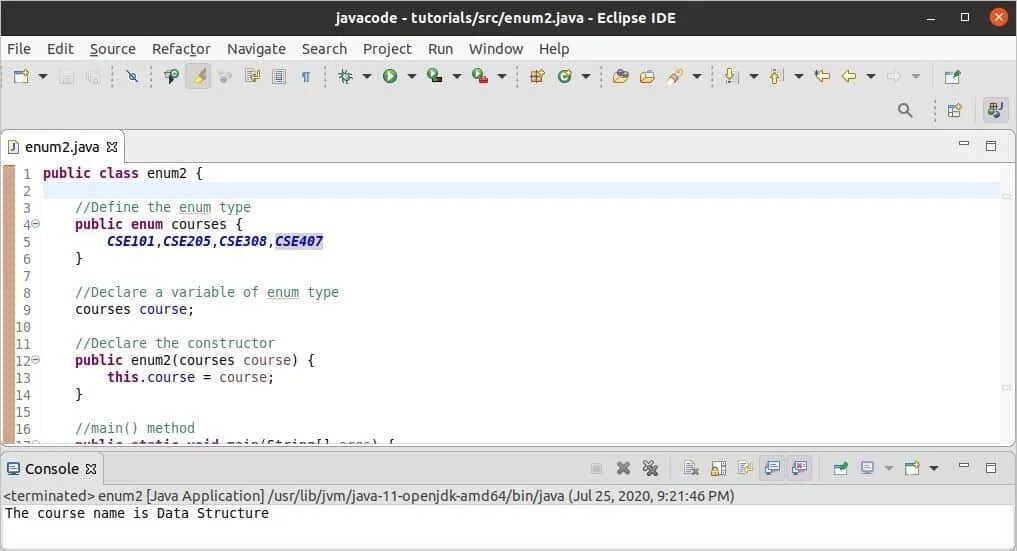Open the New Java Class dropdown arrow
Viewport: 1017px width, 551px height.
[586, 76]
